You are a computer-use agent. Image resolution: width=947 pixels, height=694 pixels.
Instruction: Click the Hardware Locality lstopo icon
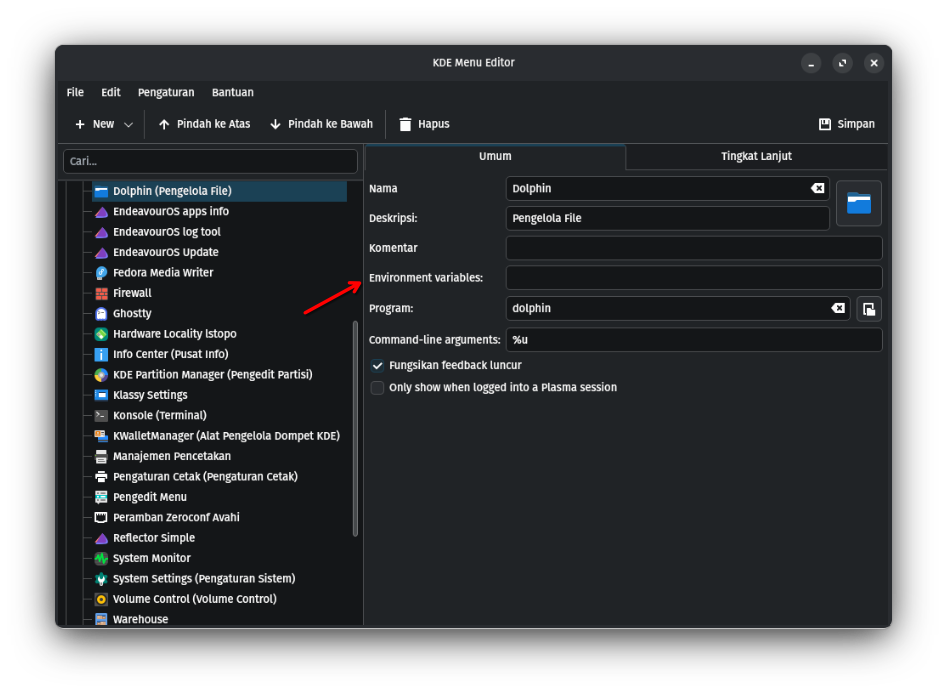click(x=101, y=334)
